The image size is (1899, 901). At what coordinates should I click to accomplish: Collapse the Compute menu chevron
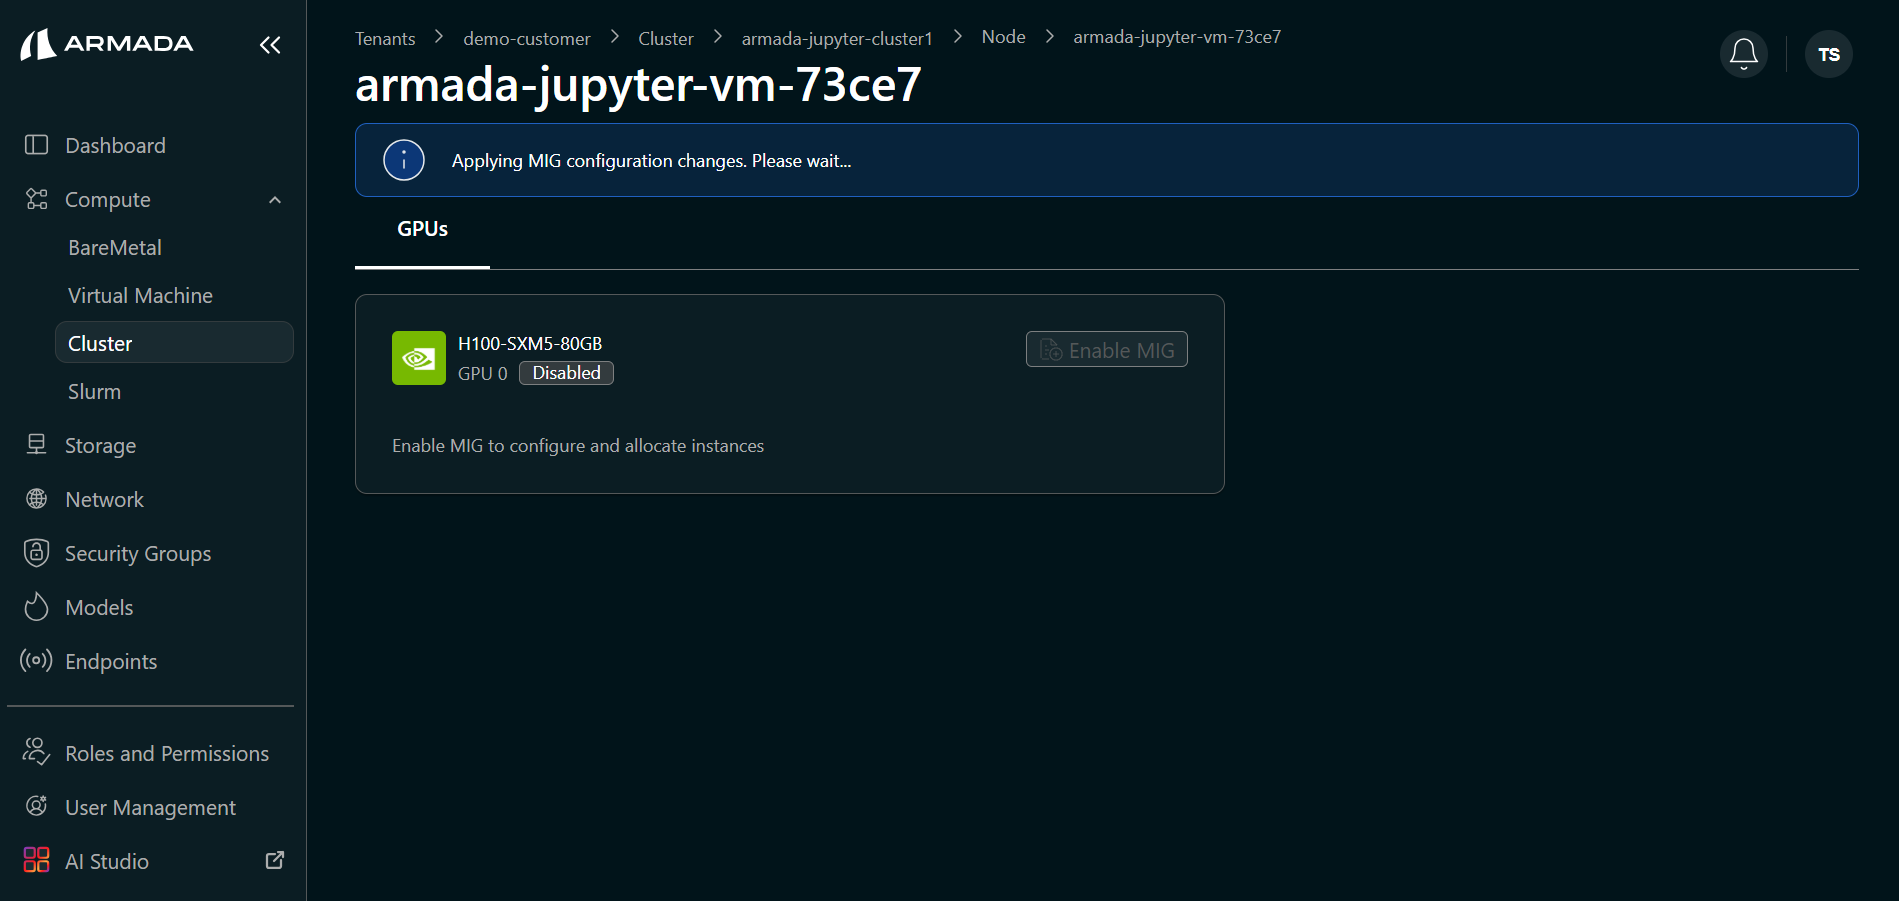(x=275, y=200)
